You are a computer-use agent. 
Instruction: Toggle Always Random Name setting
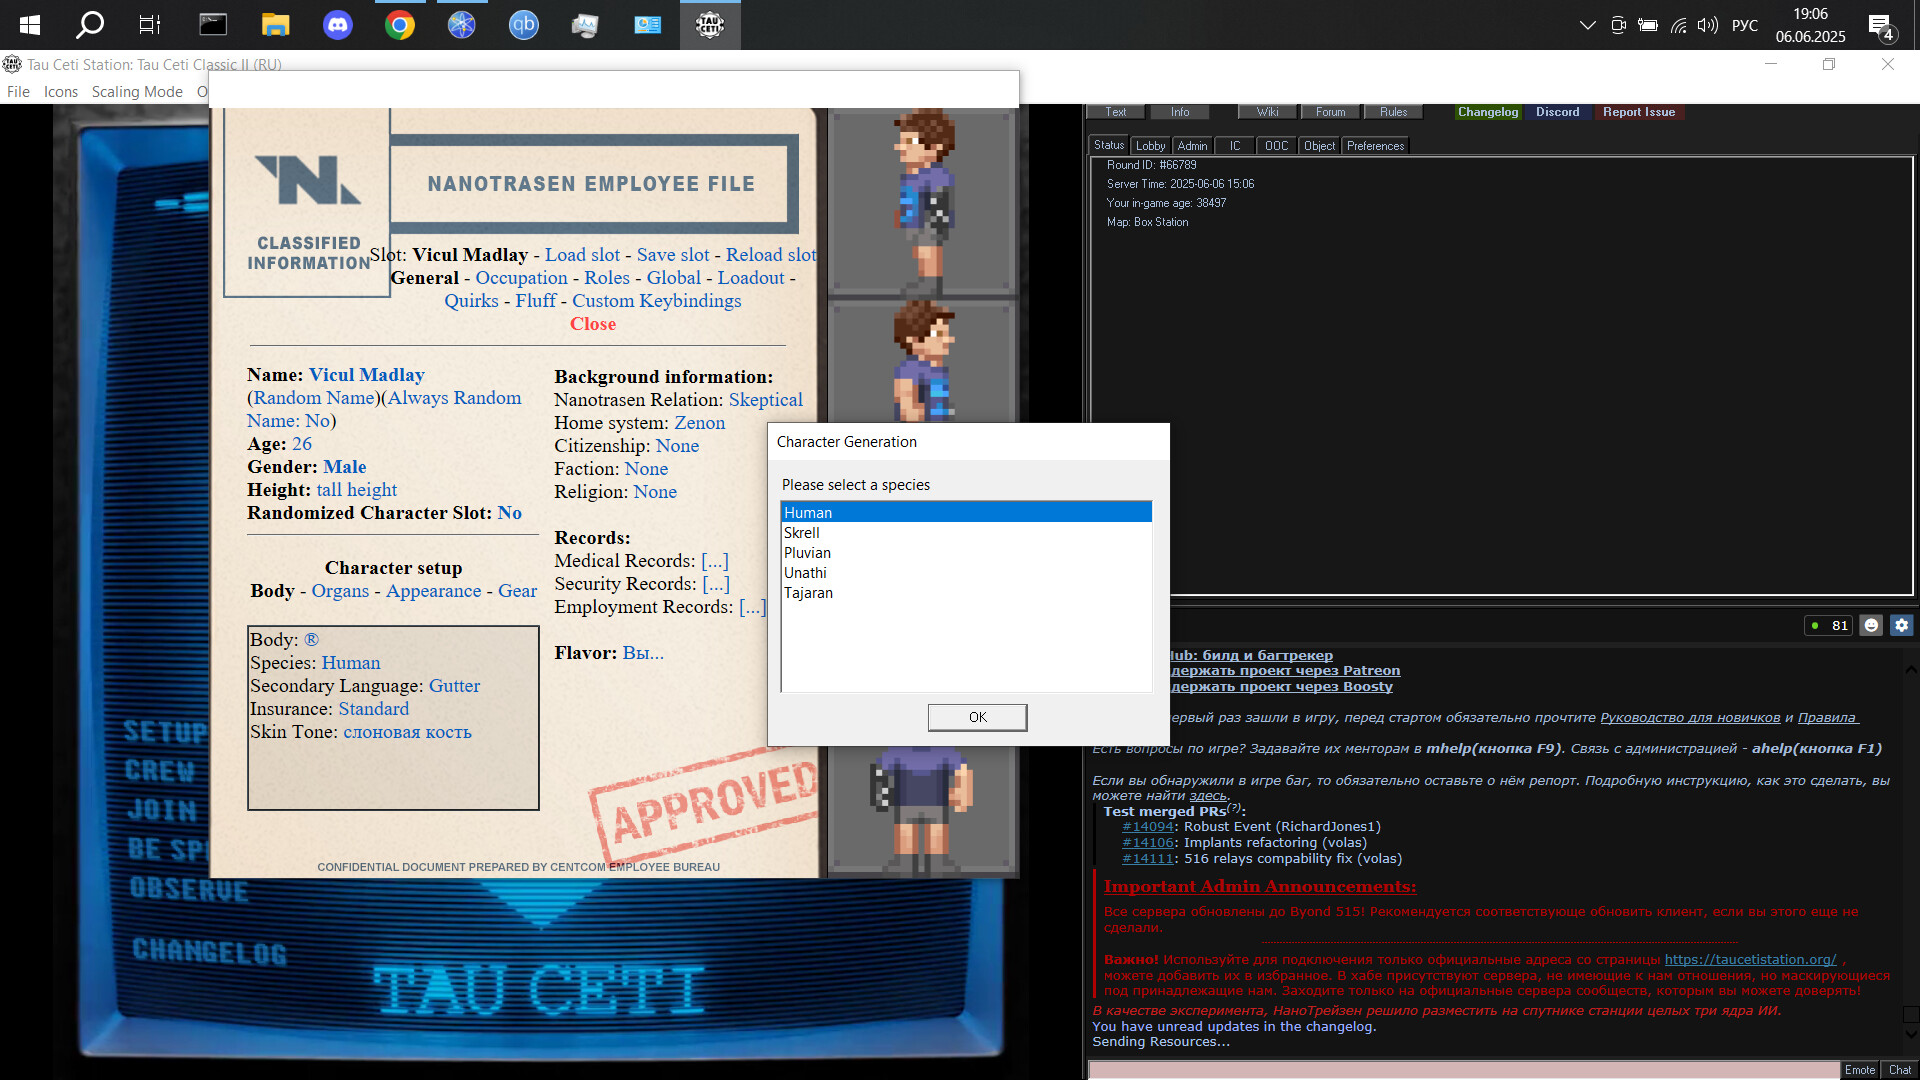pyautogui.click(x=454, y=398)
